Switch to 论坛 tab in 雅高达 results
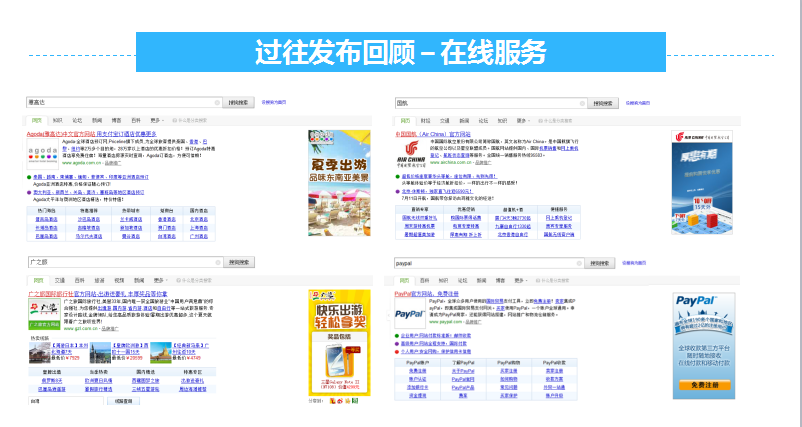The width and height of the screenshot is (802, 427). [77, 121]
